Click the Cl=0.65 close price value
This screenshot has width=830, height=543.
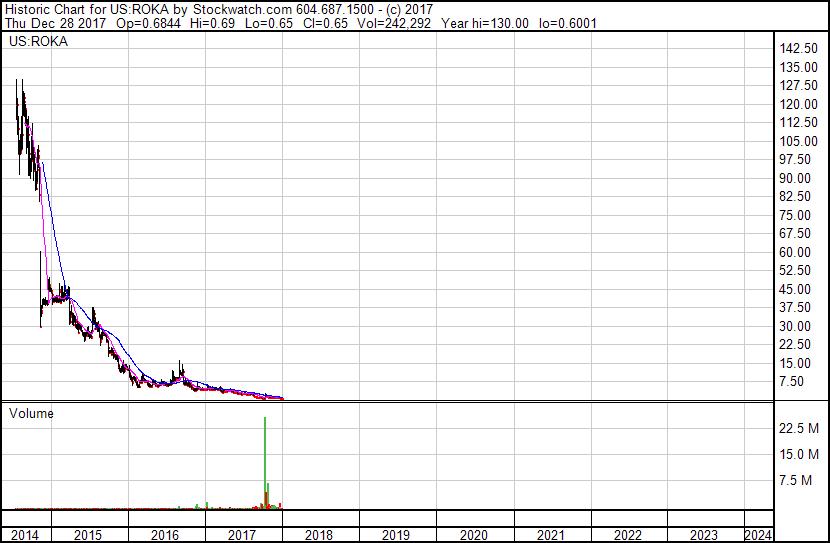pyautogui.click(x=326, y=24)
